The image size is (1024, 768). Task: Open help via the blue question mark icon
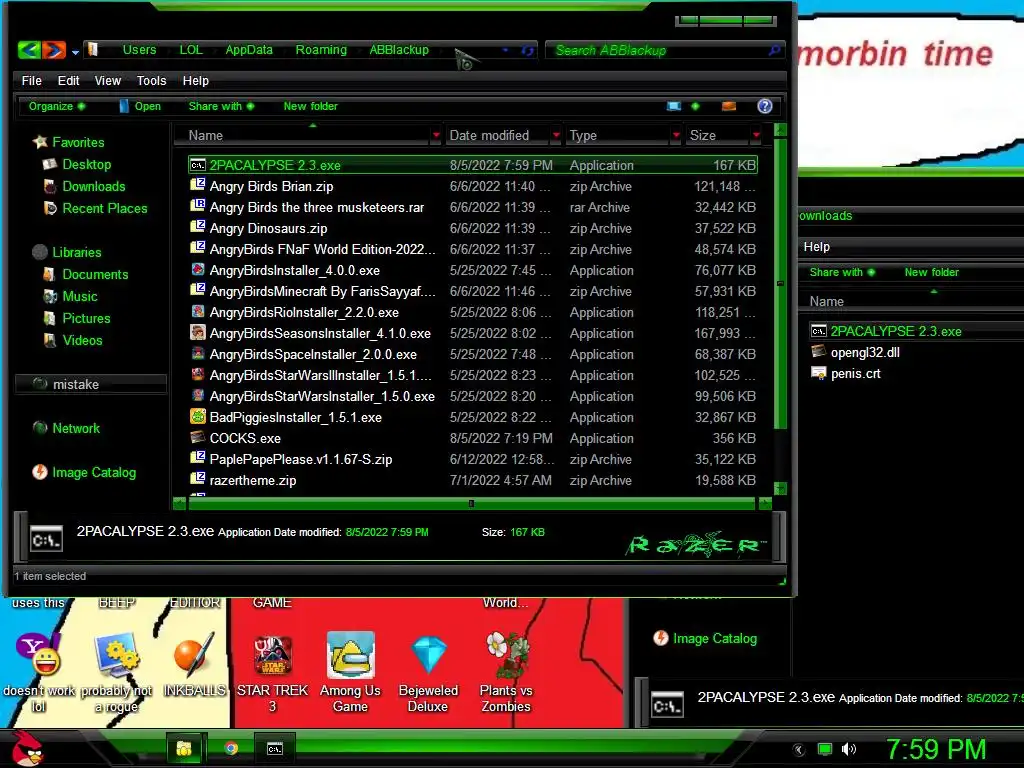[x=765, y=106]
